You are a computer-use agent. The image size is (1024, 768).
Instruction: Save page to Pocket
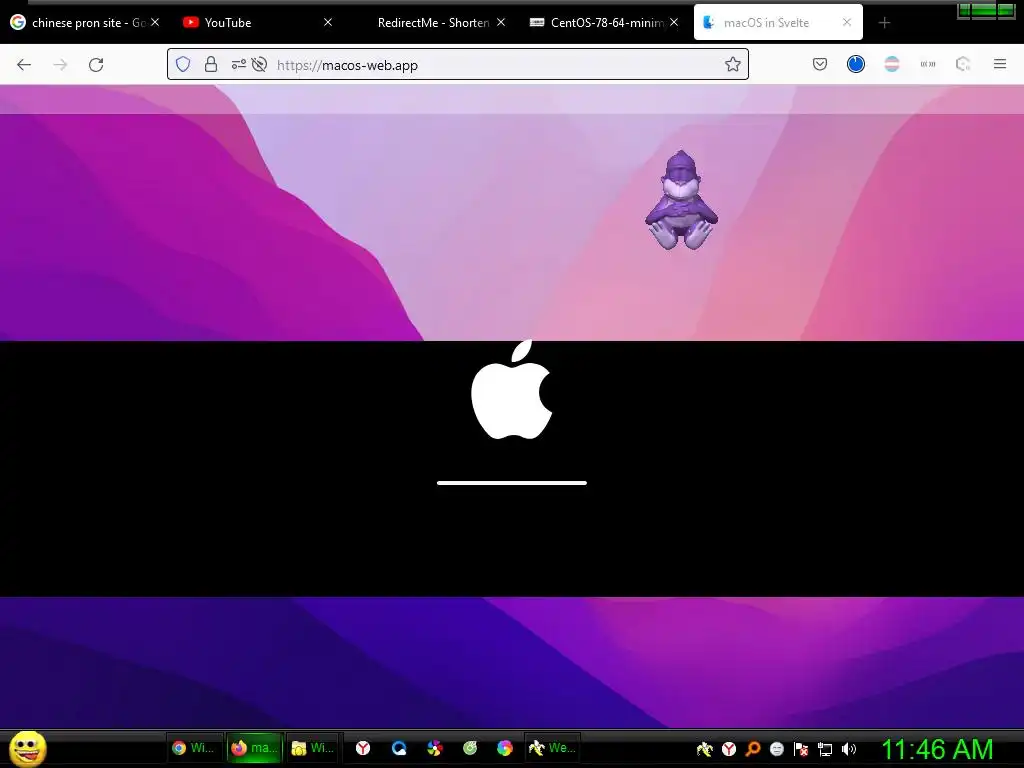[820, 64]
